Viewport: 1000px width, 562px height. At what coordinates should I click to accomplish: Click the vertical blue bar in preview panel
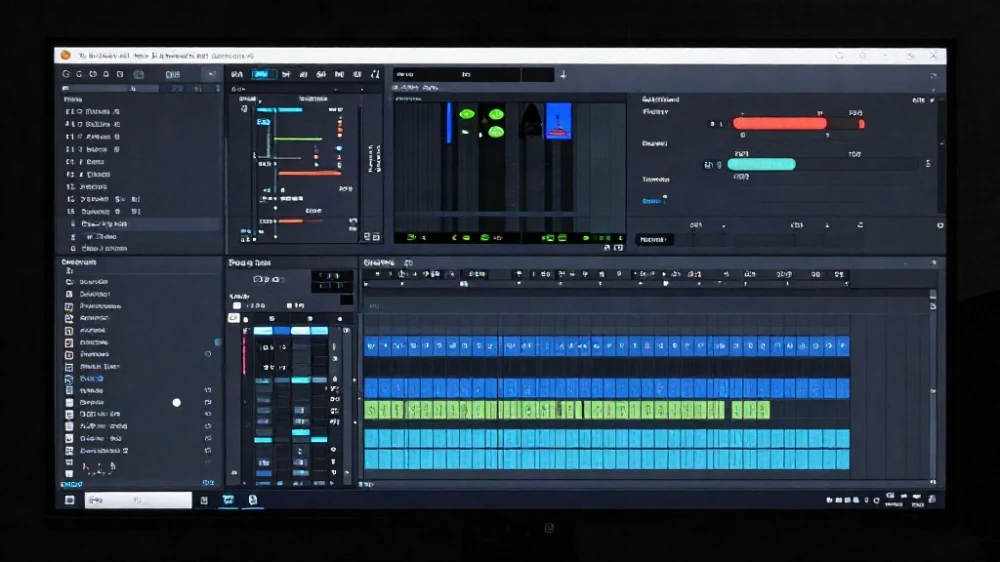click(x=449, y=122)
